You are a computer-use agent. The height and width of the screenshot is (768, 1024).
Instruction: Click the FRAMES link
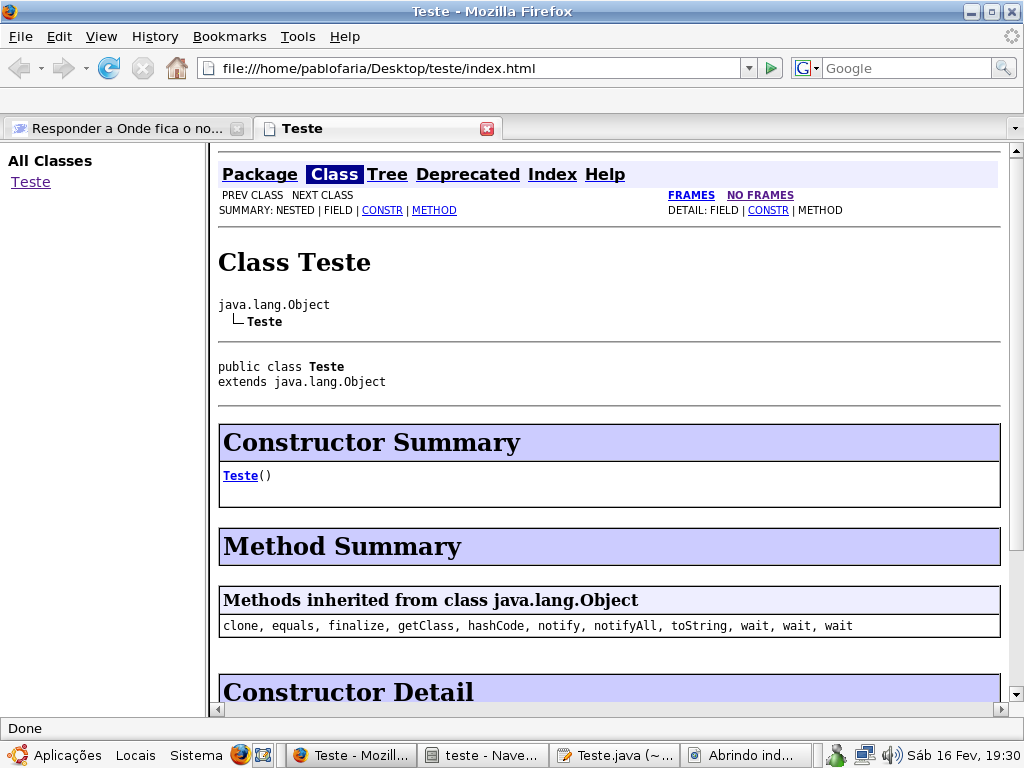point(691,195)
